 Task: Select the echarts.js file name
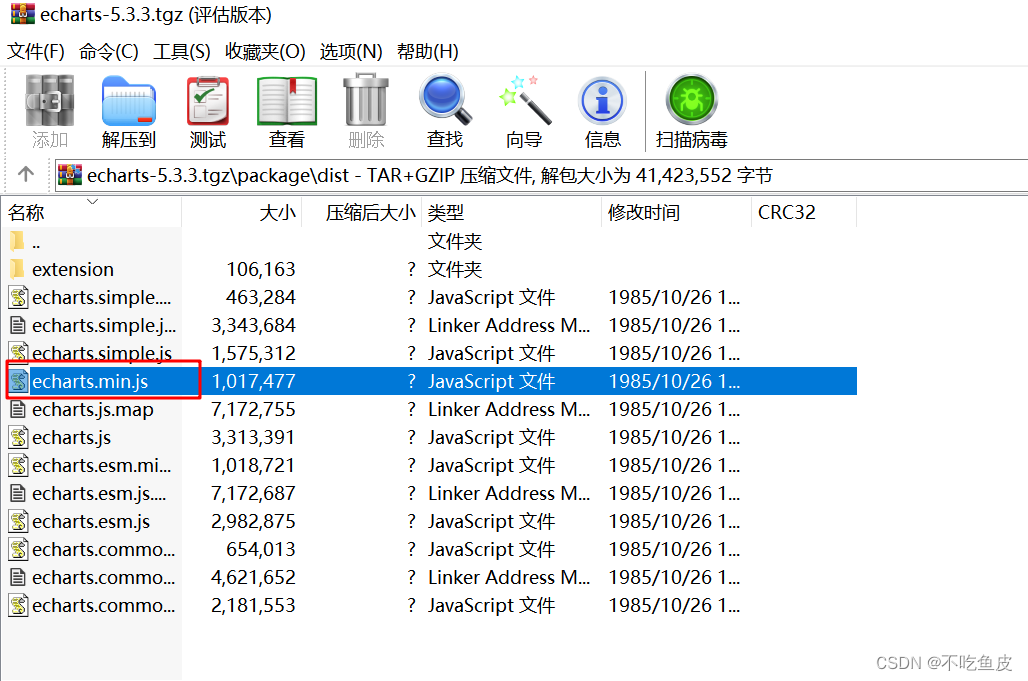71,437
